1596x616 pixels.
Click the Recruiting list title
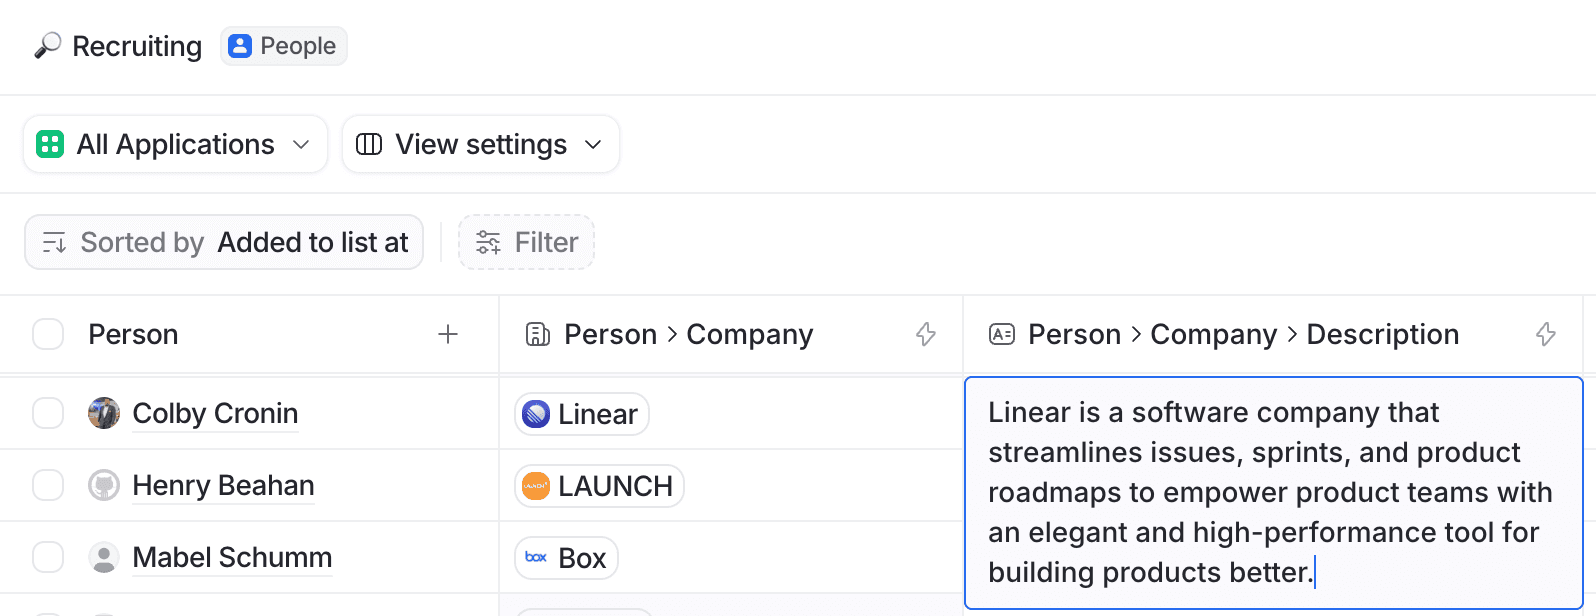[x=137, y=46]
